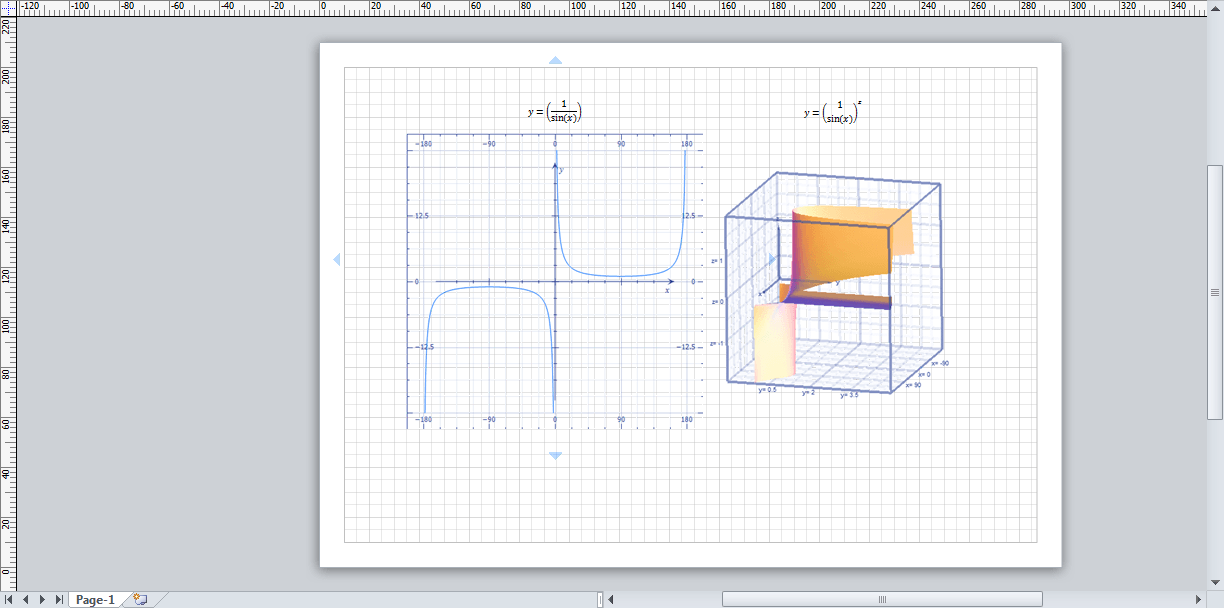Jump to the last page arrow

(x=59, y=599)
